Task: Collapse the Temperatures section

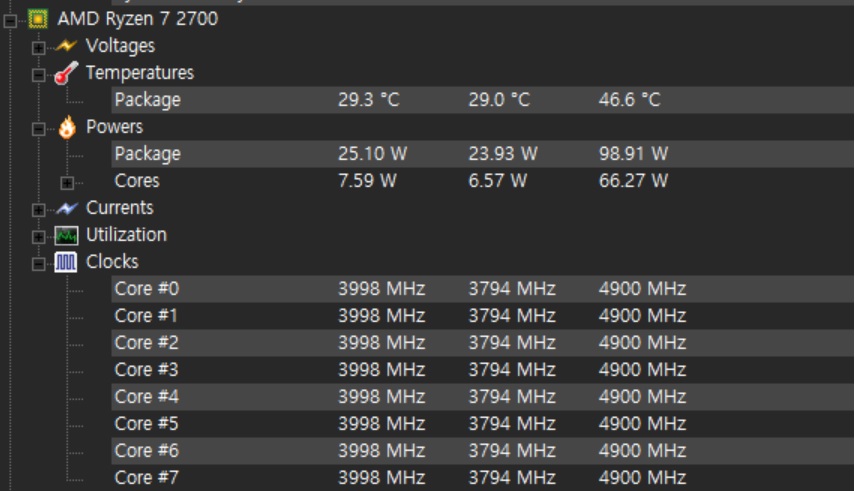Action: click(38, 75)
